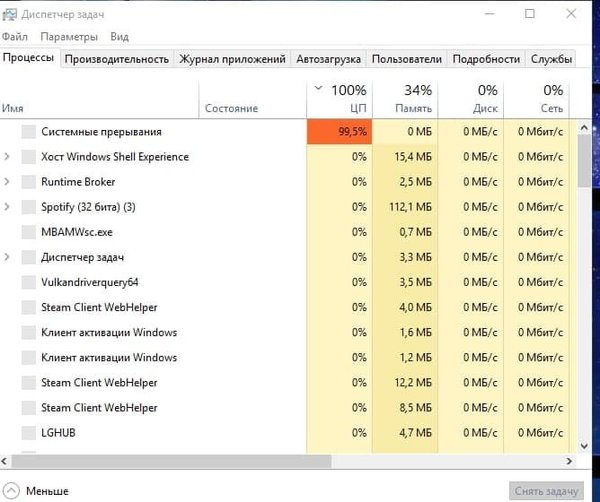Screen dimensions: 600x502
Task: Click the Vulkandriverquery64 process icon
Action: 28,282
